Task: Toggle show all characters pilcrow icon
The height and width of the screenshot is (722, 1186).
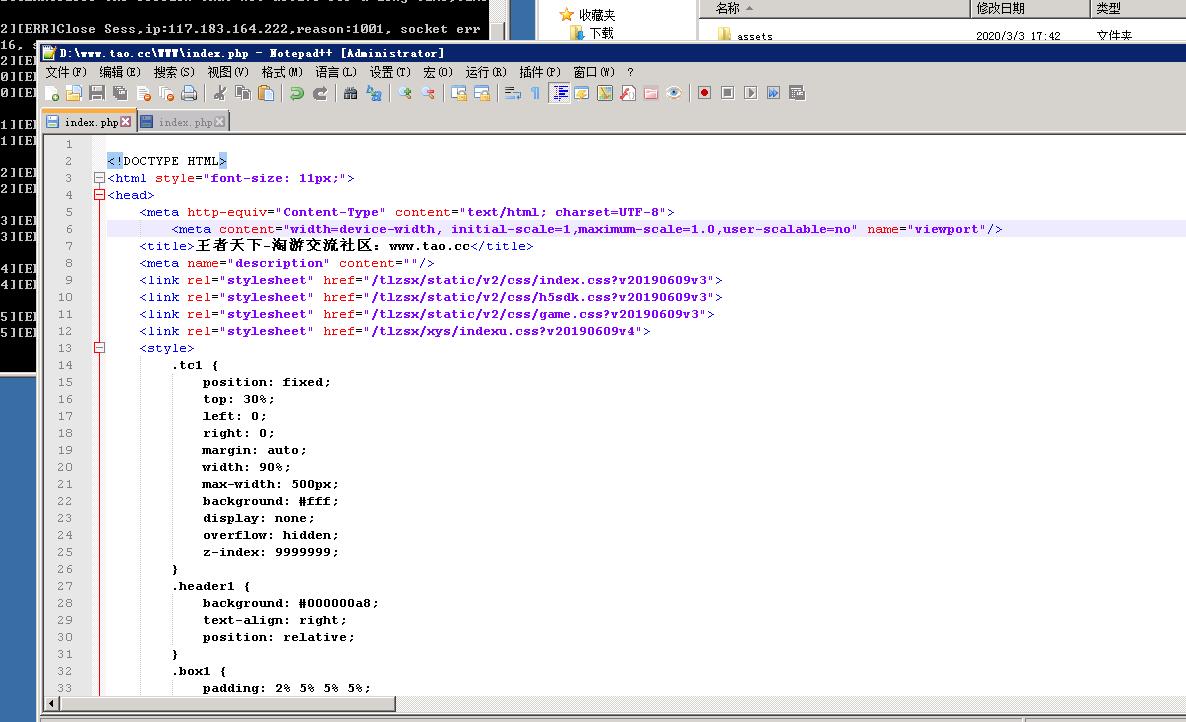Action: pyautogui.click(x=535, y=93)
